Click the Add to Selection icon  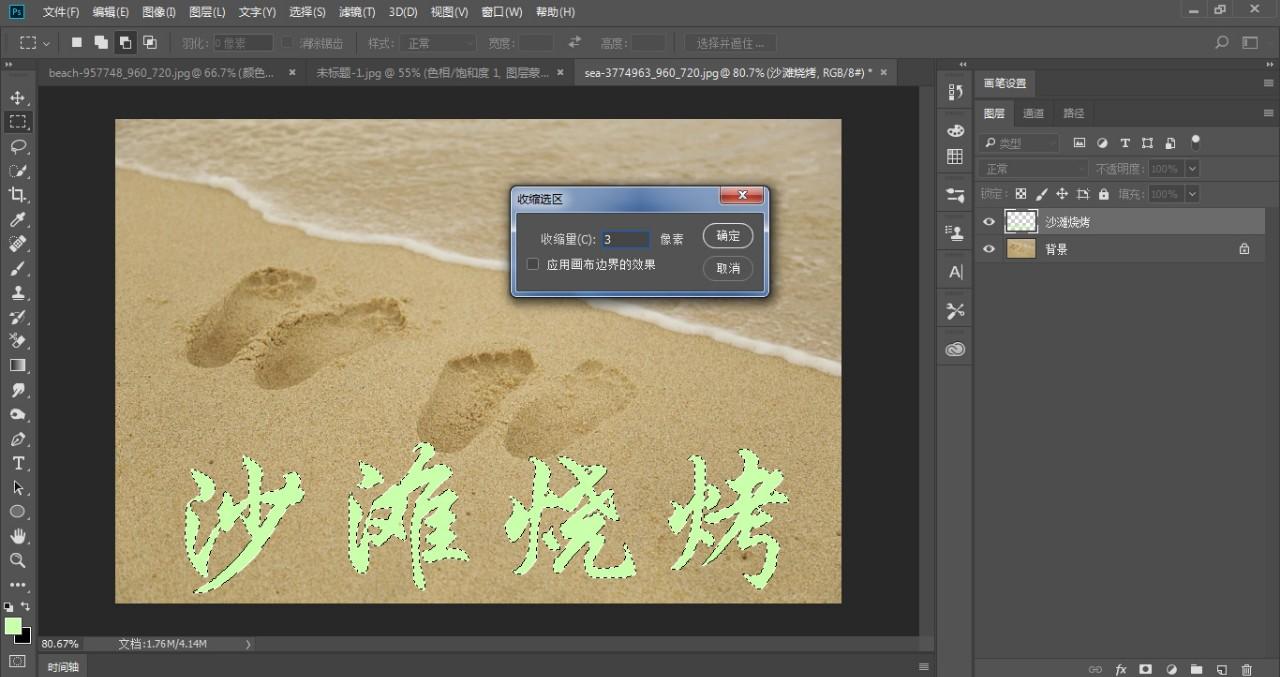pyautogui.click(x=101, y=43)
